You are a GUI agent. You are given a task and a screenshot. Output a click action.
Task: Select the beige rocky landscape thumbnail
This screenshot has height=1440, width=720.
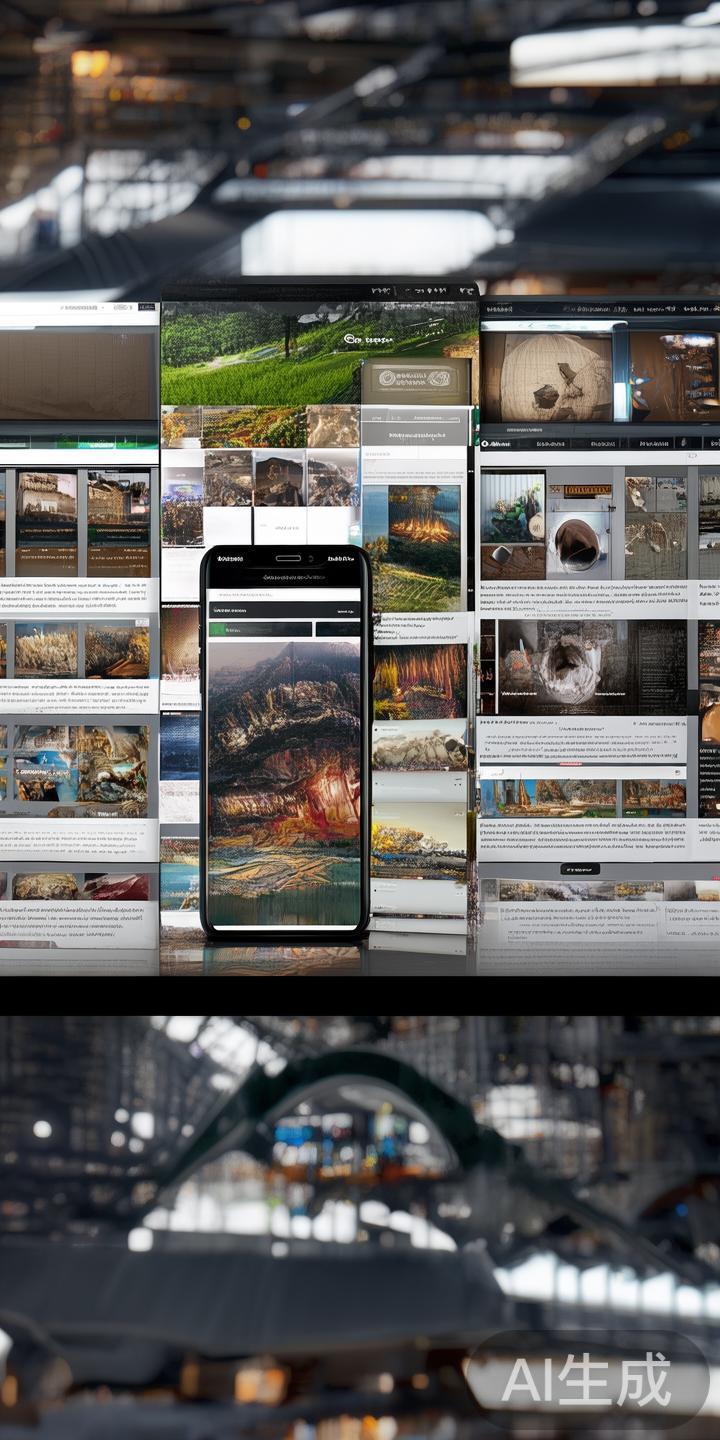coord(420,747)
